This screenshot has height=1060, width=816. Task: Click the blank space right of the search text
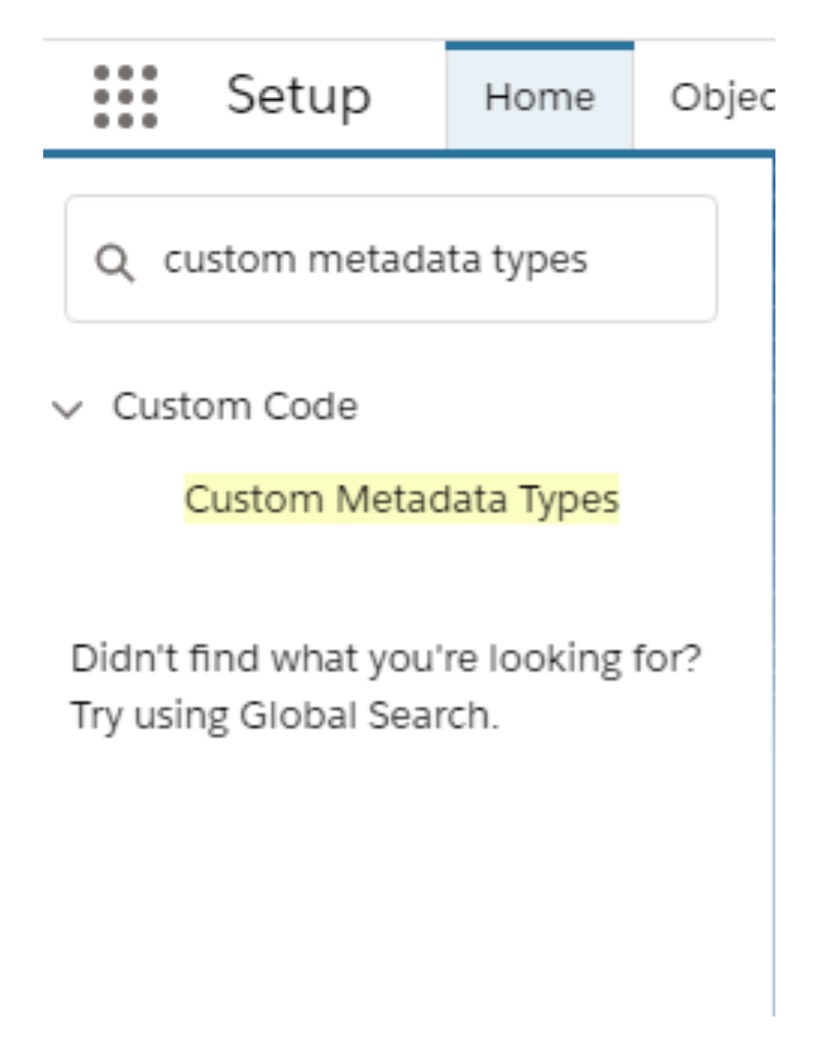[x=655, y=260]
